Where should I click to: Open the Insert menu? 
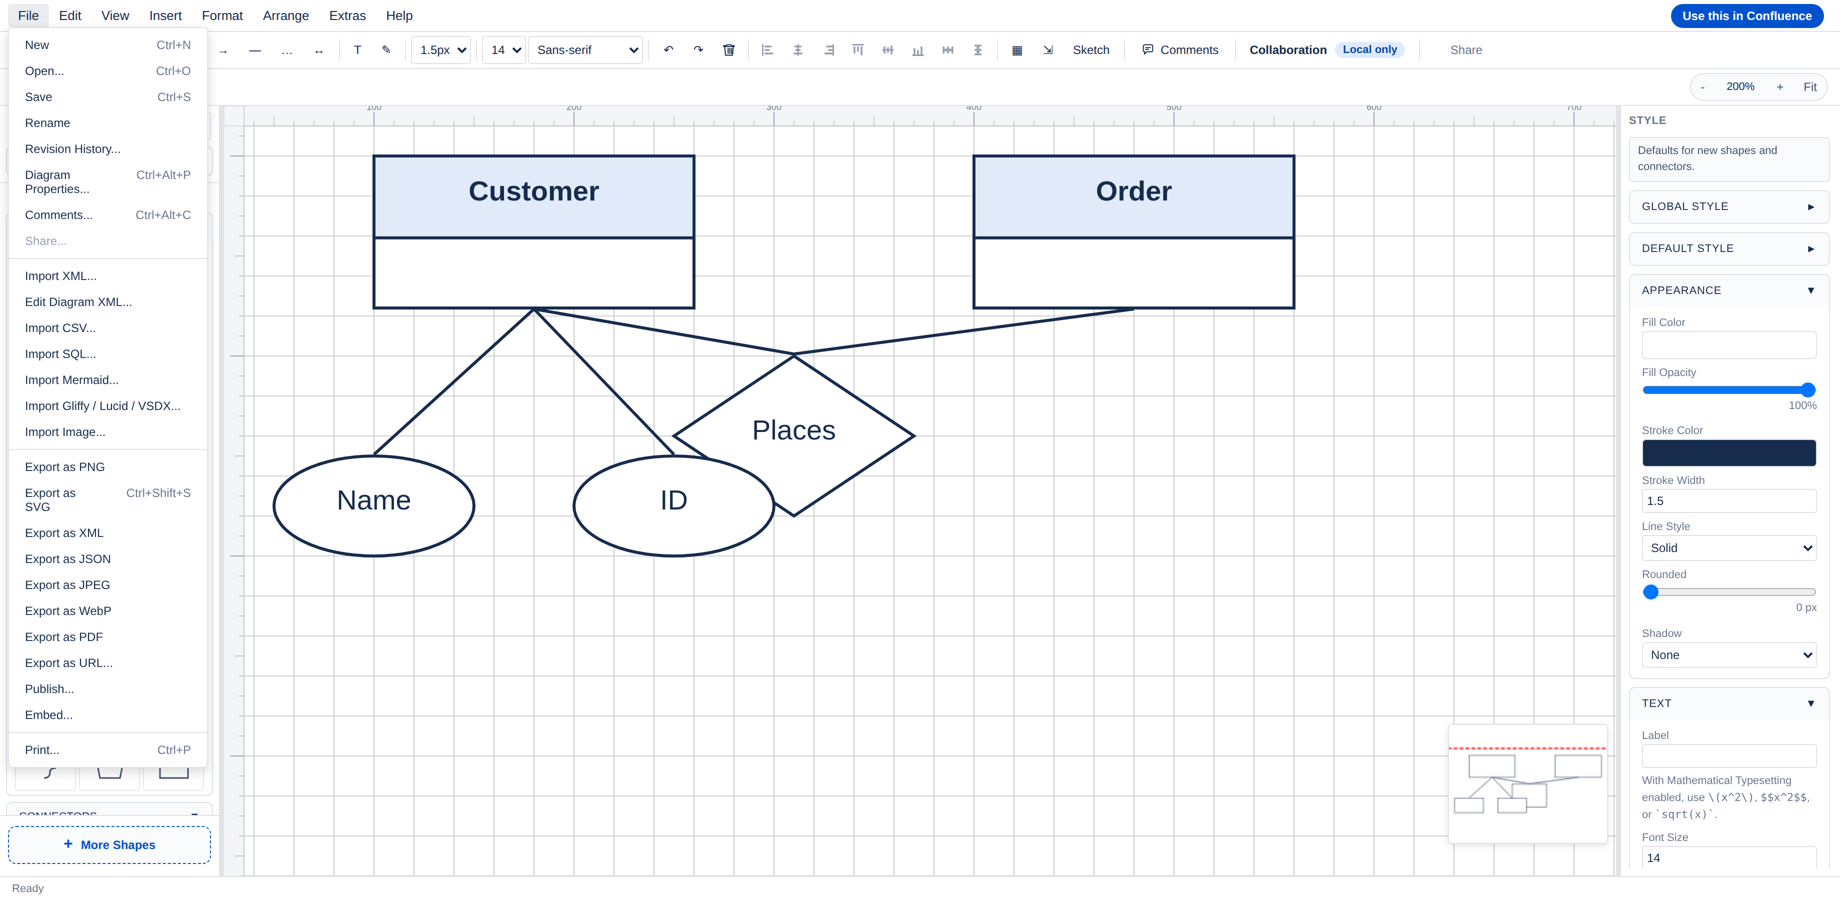[x=165, y=16]
